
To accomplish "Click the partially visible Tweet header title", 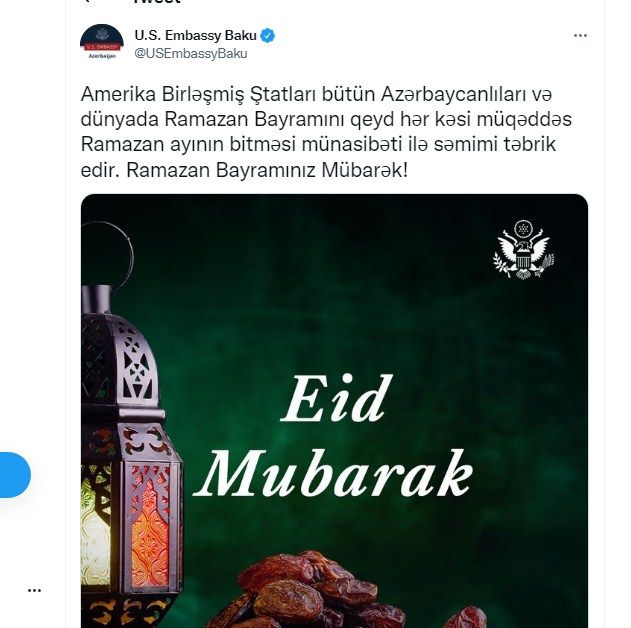I will 157,2.
